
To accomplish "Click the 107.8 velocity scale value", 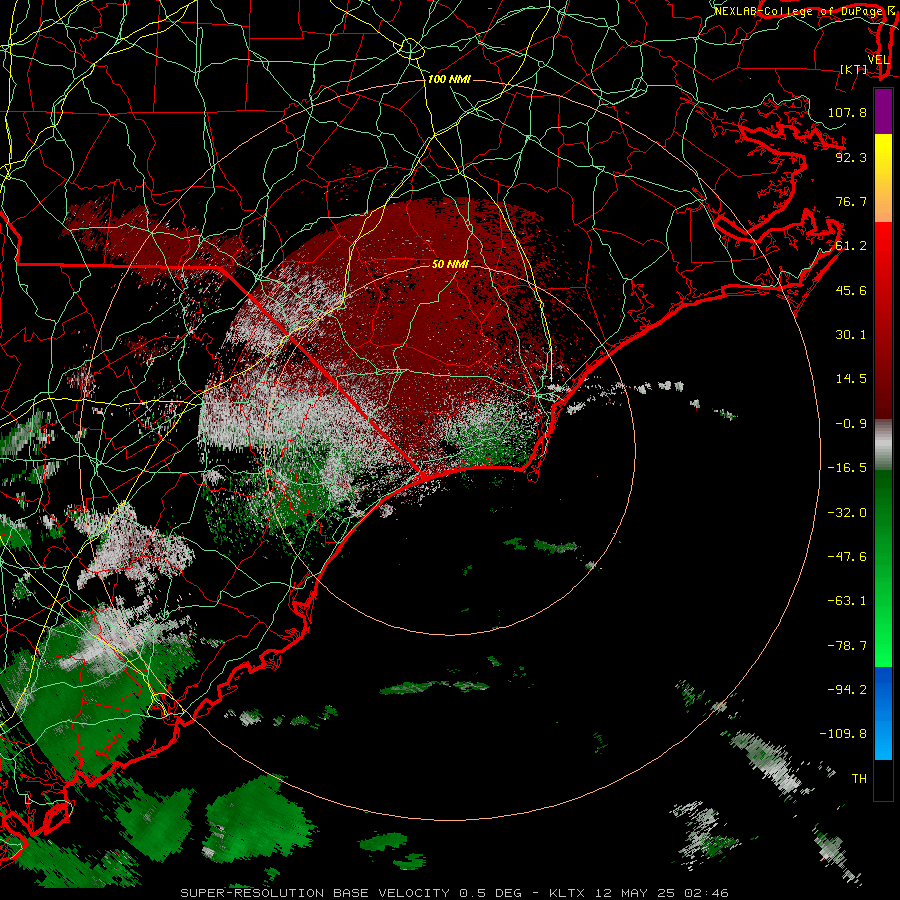I will (847, 112).
